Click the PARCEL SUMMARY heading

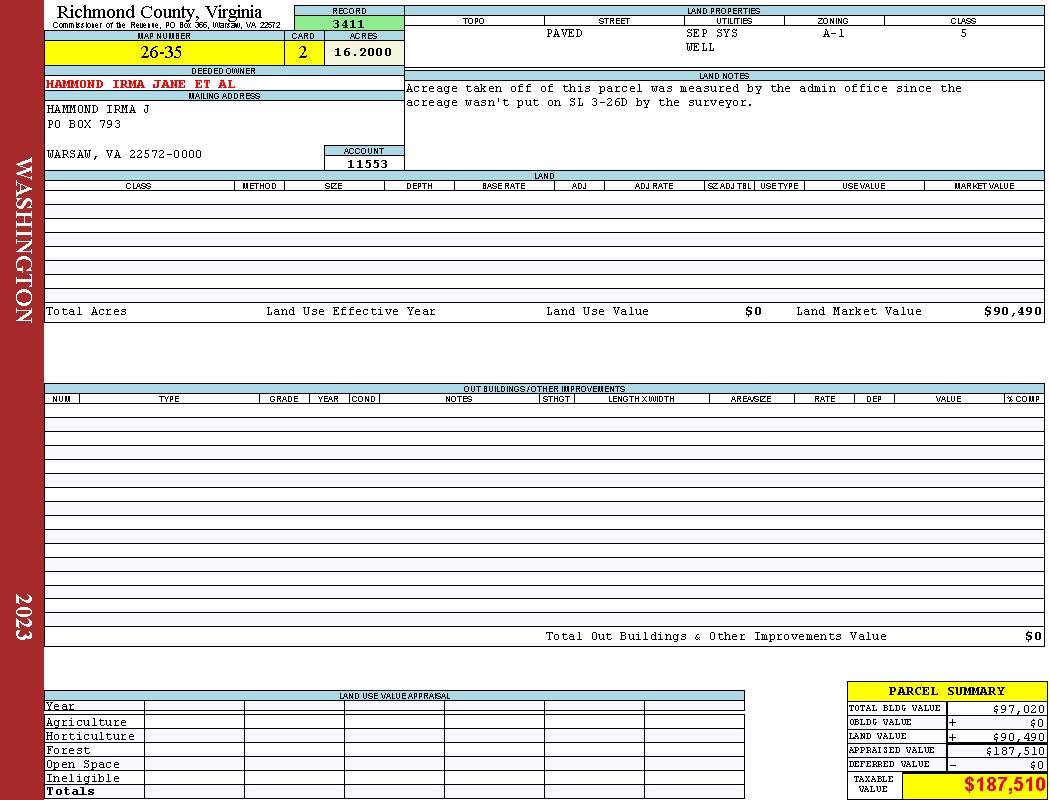pyautogui.click(x=946, y=691)
